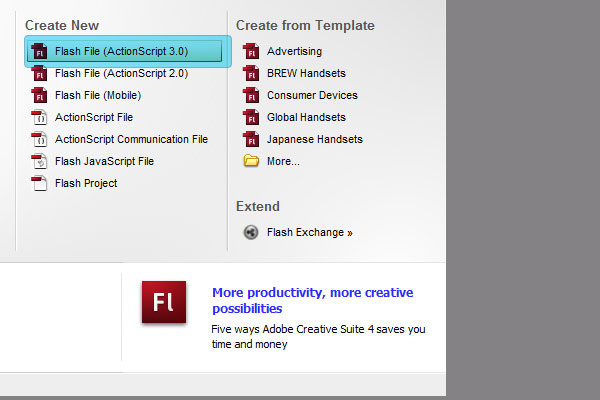Click the Flash File (ActionScript 2.0) icon
This screenshot has width=600, height=400.
pos(39,73)
